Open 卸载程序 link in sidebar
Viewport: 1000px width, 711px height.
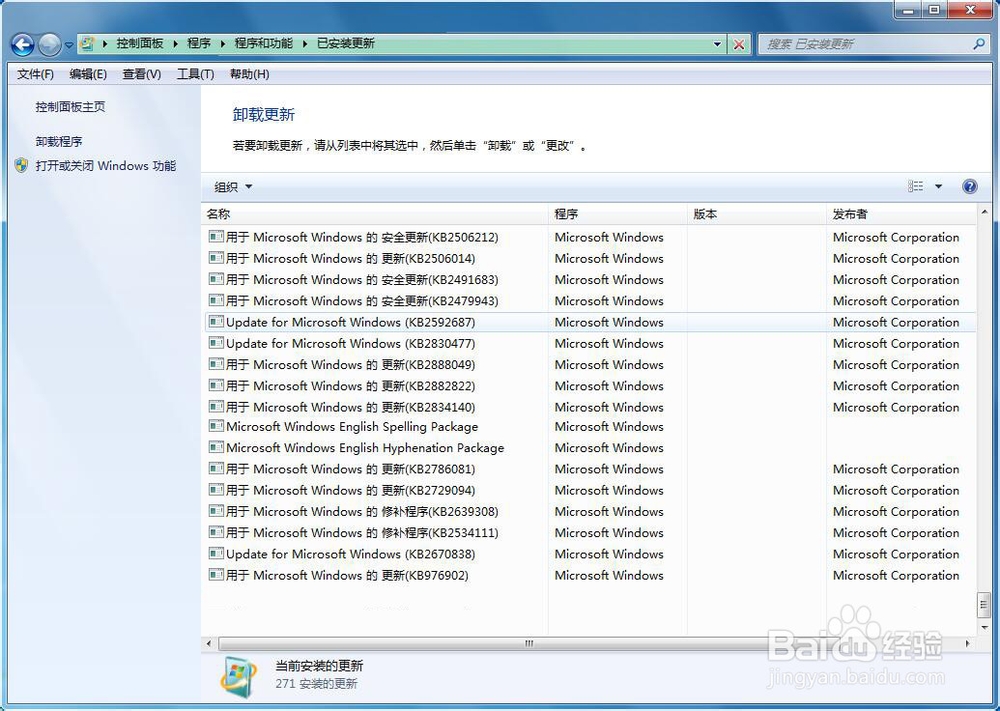[59, 141]
